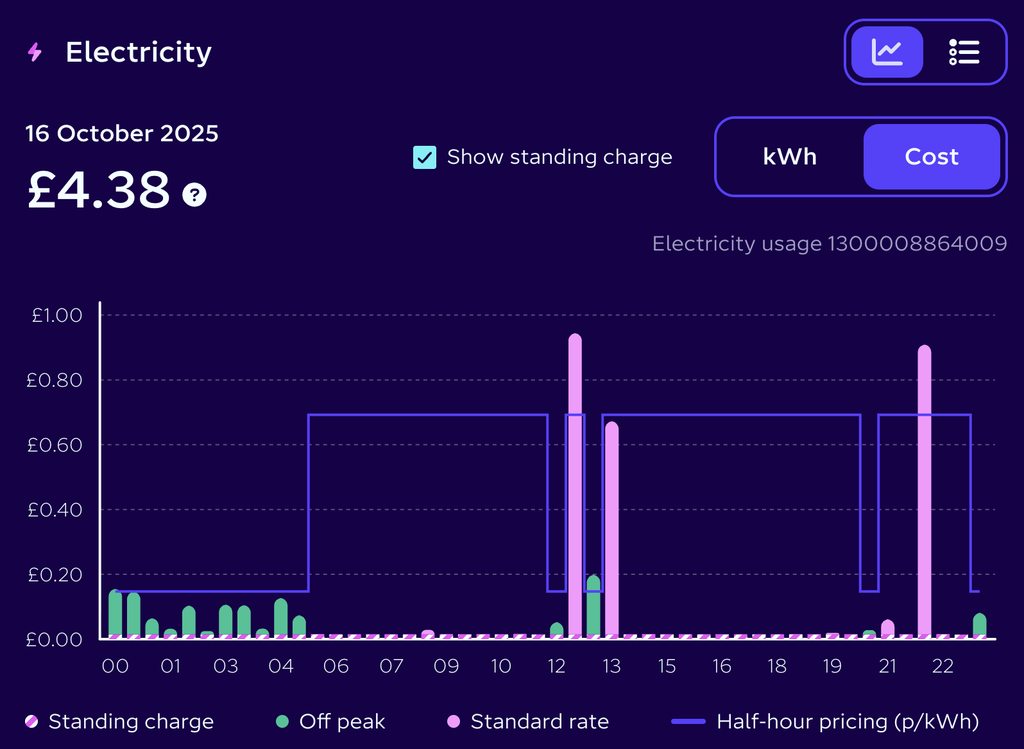
Task: Click the tall pink bar near 22:00
Action: pos(924,490)
